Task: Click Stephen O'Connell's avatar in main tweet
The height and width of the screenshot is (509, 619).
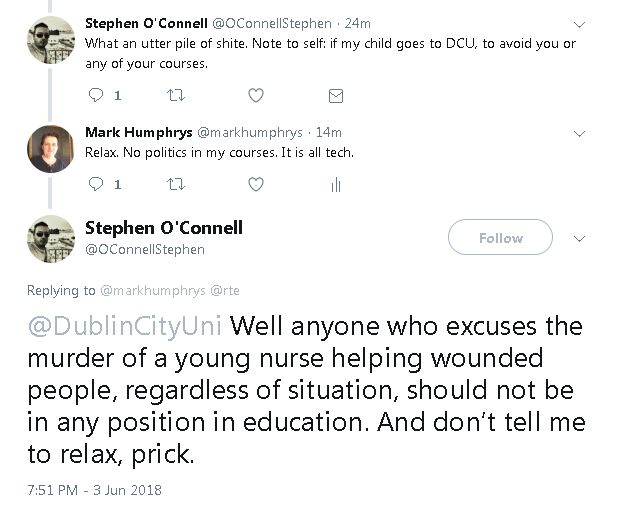Action: click(51, 238)
